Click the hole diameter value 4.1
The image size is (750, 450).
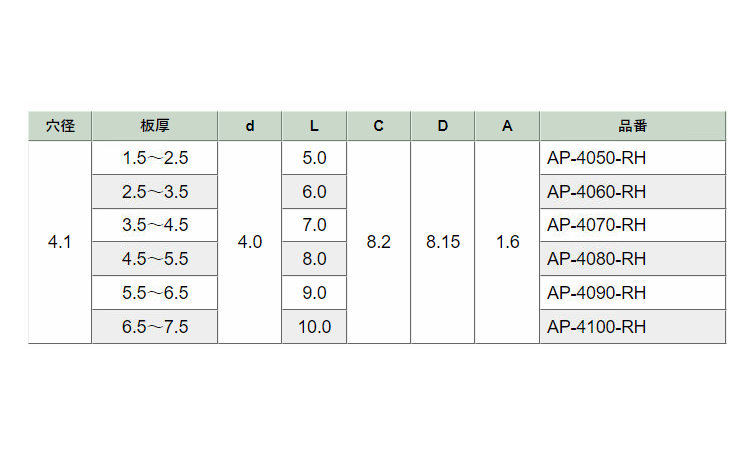coord(60,242)
